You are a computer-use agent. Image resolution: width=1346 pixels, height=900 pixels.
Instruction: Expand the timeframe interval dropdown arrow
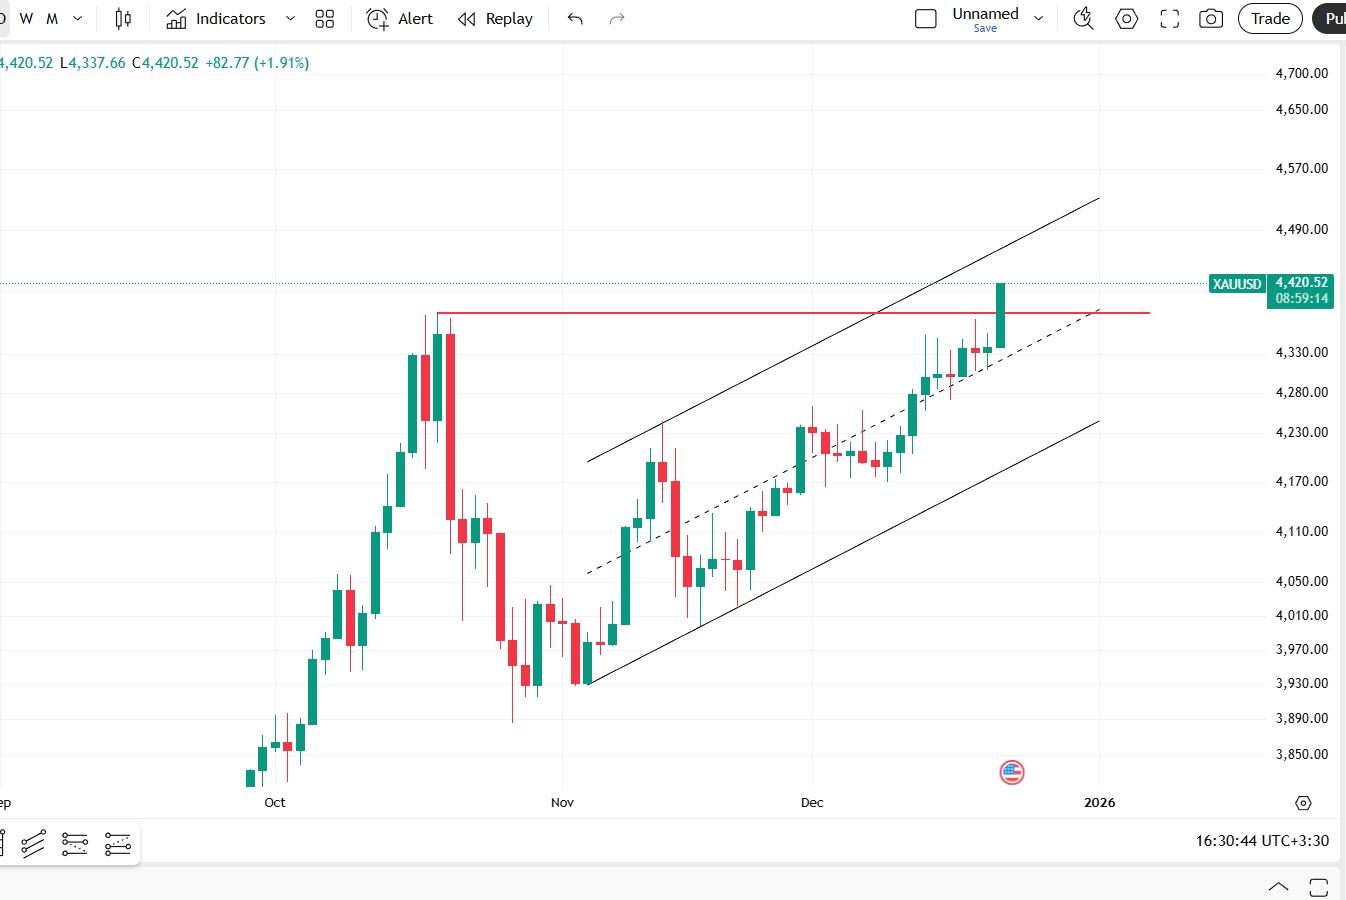78,19
